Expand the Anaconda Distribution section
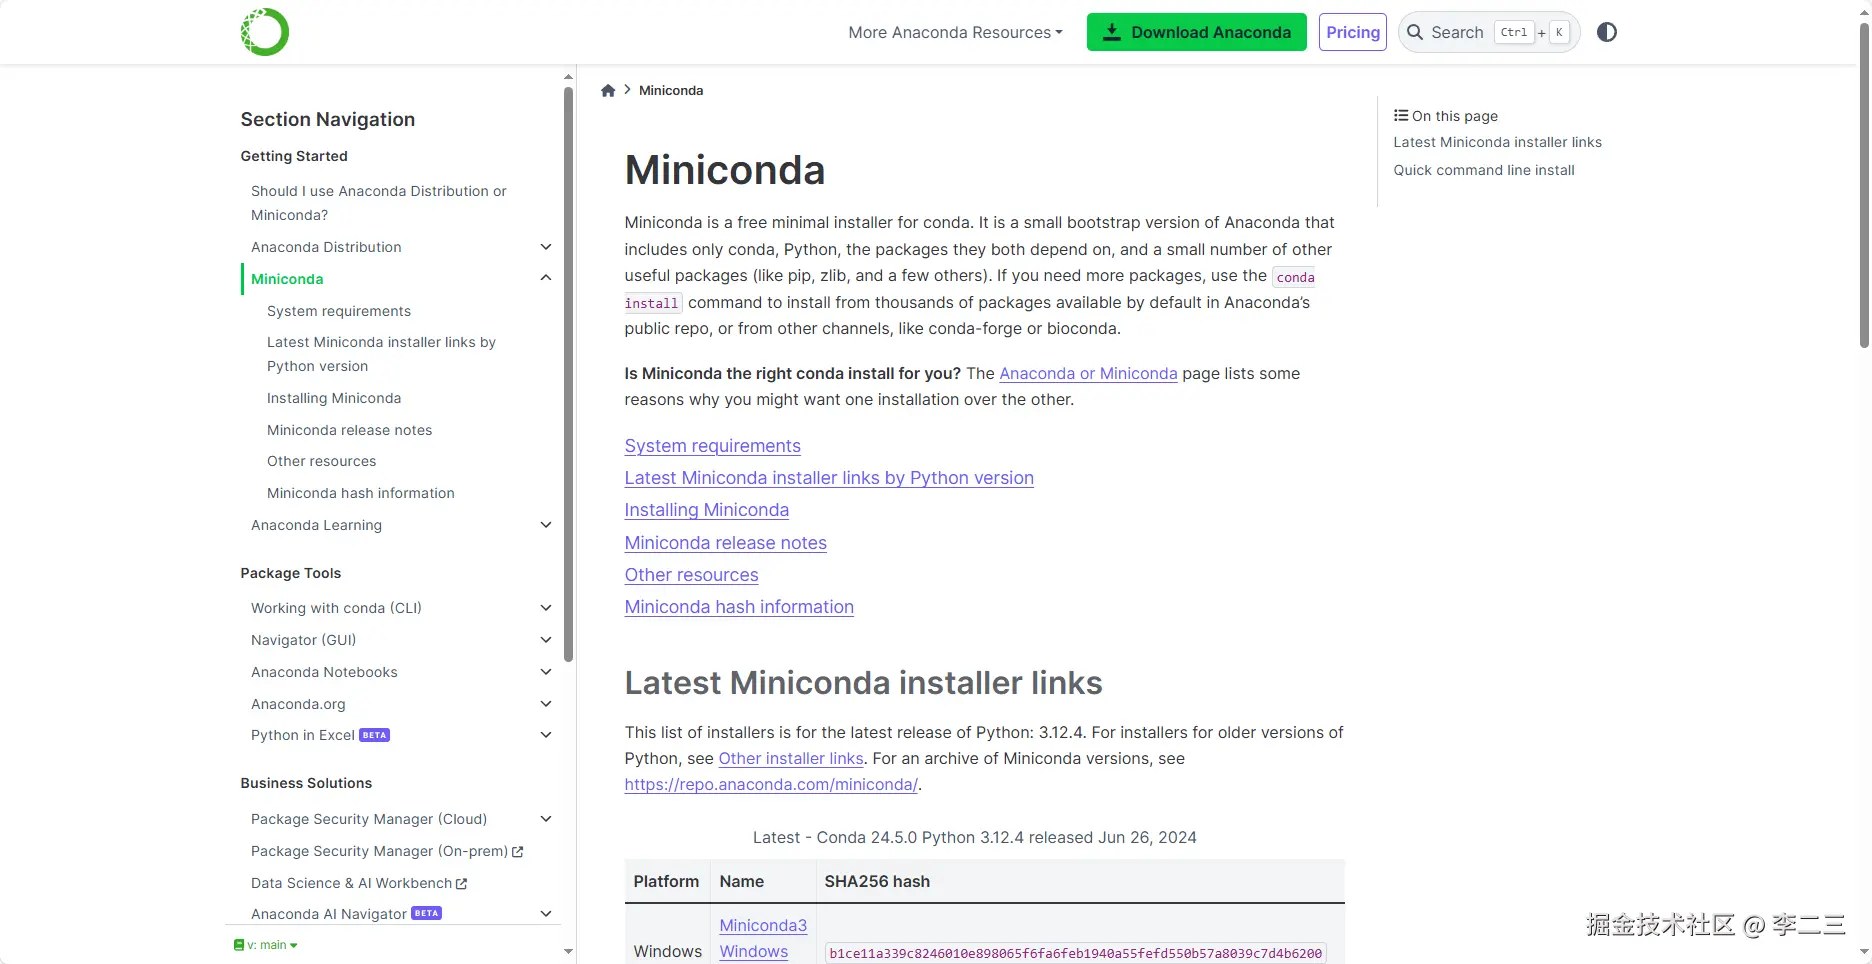This screenshot has width=1872, height=964. pos(546,247)
